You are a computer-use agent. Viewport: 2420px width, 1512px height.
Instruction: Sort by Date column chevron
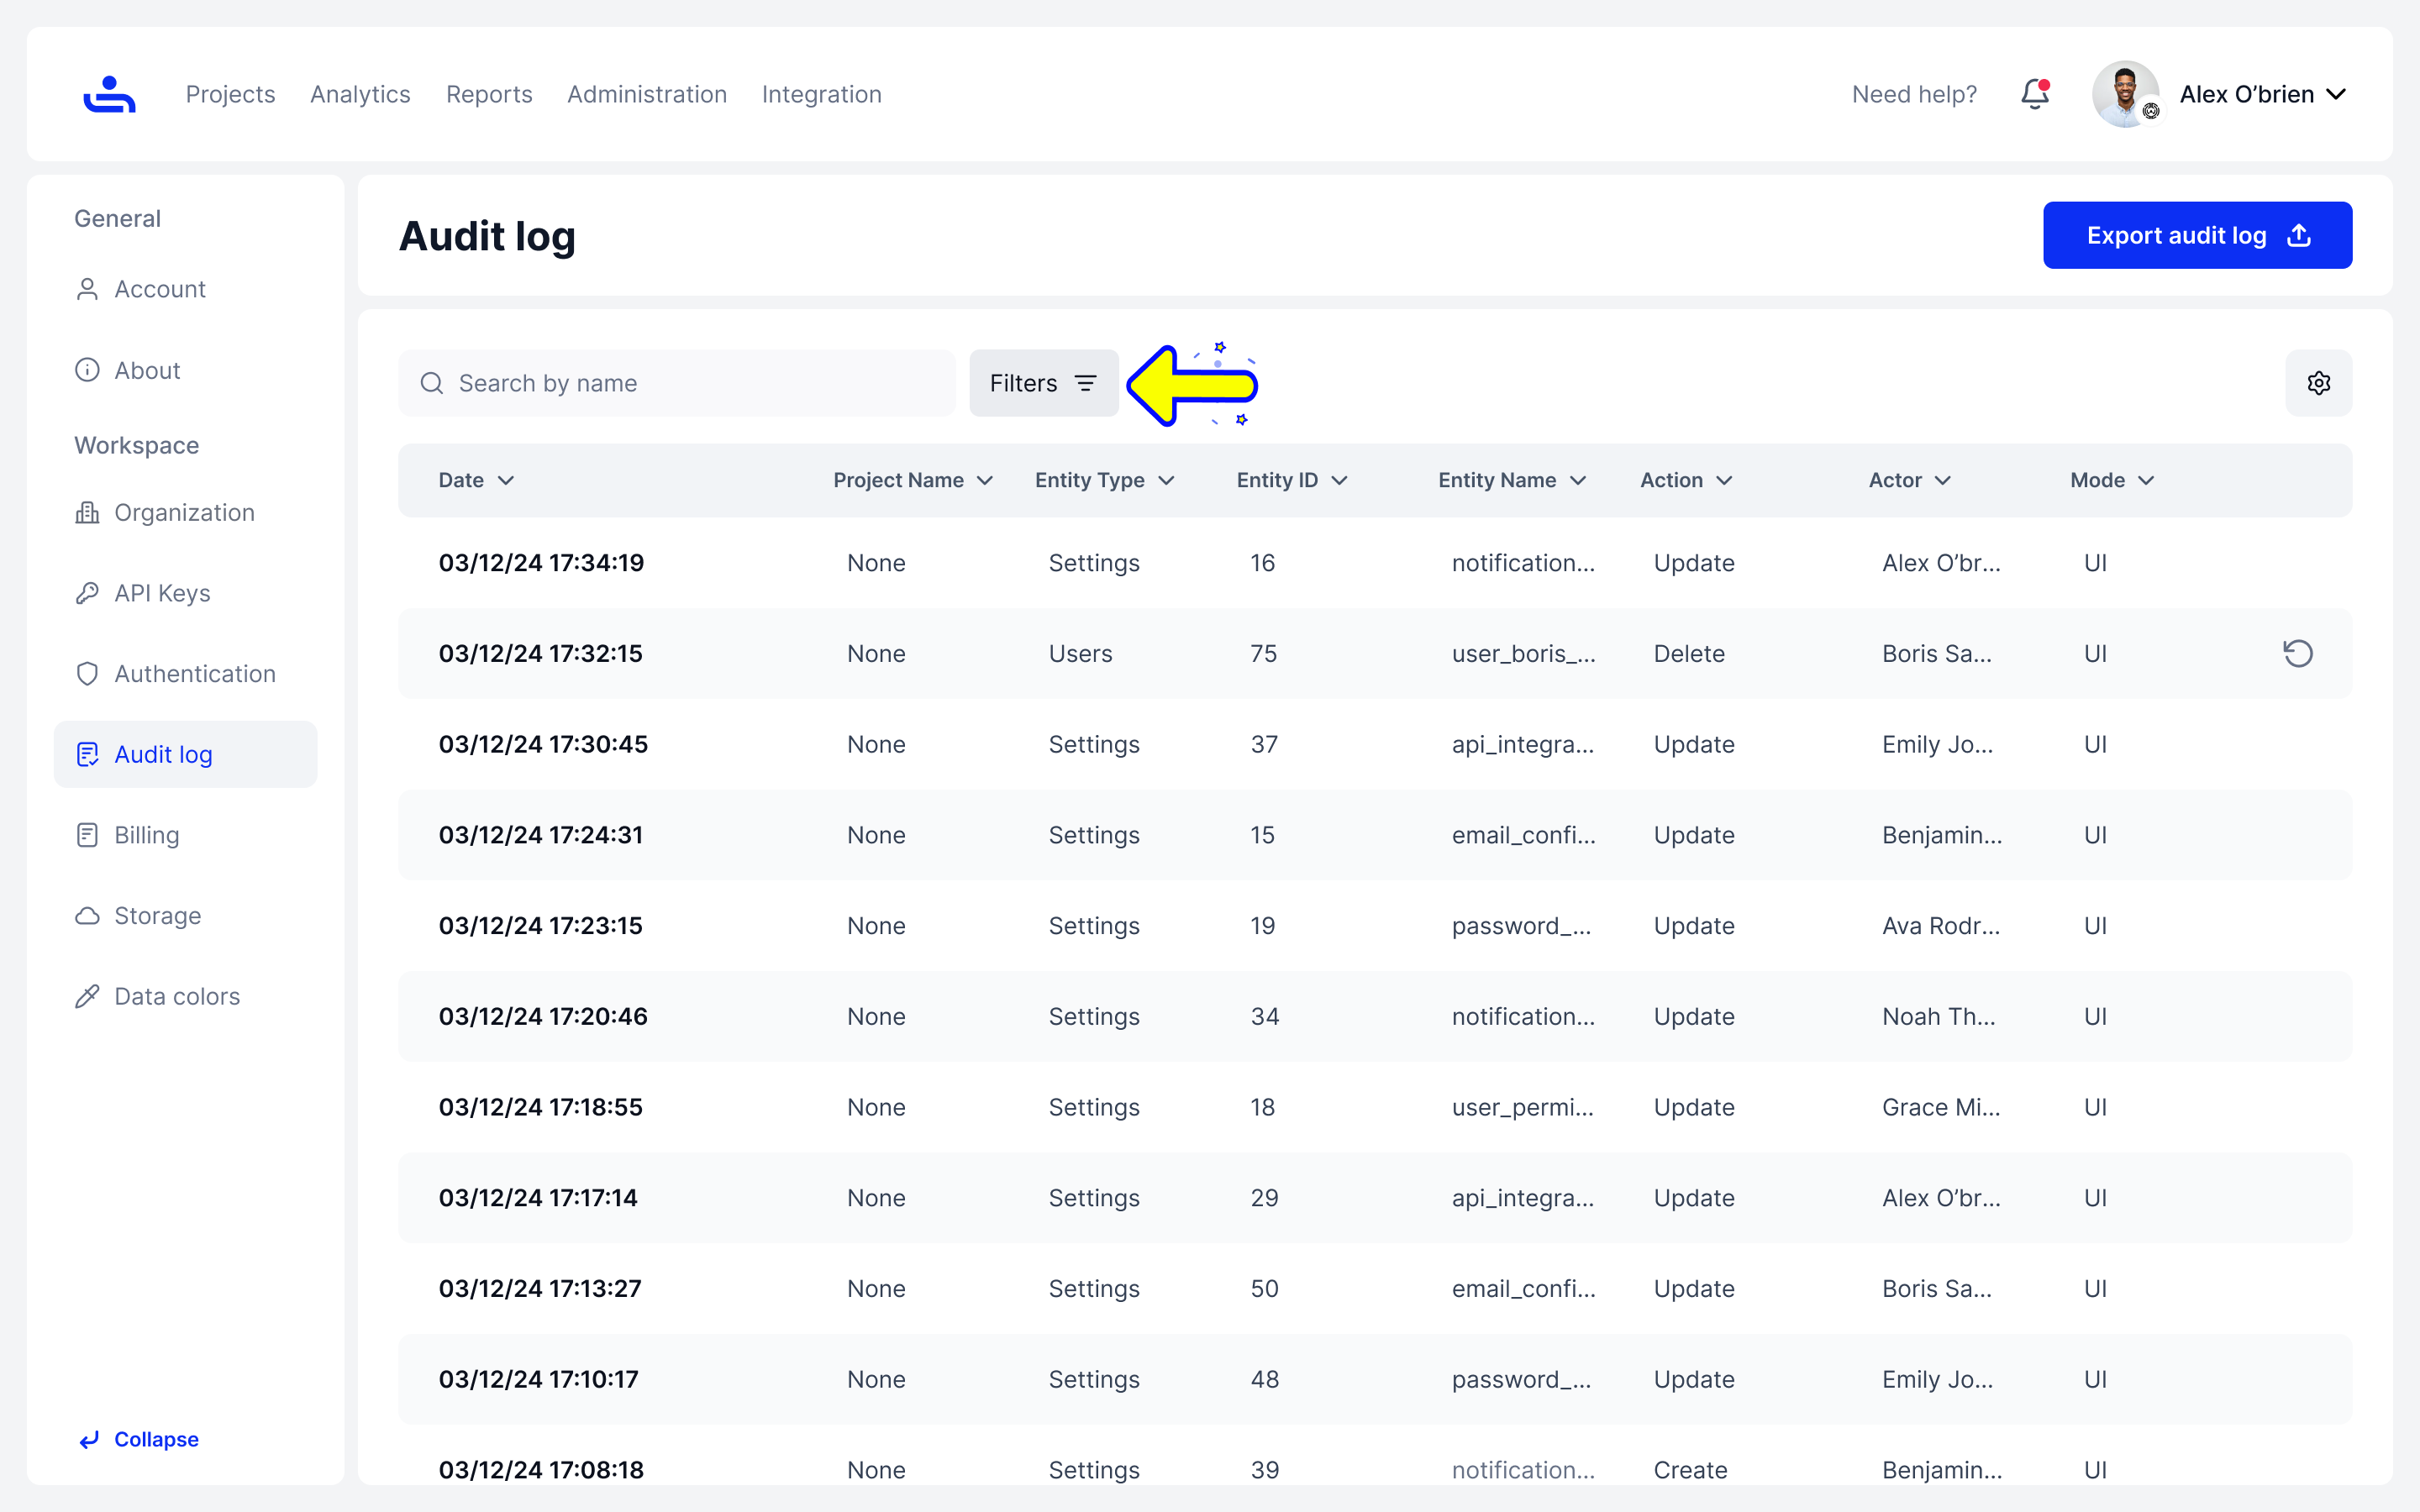[506, 480]
